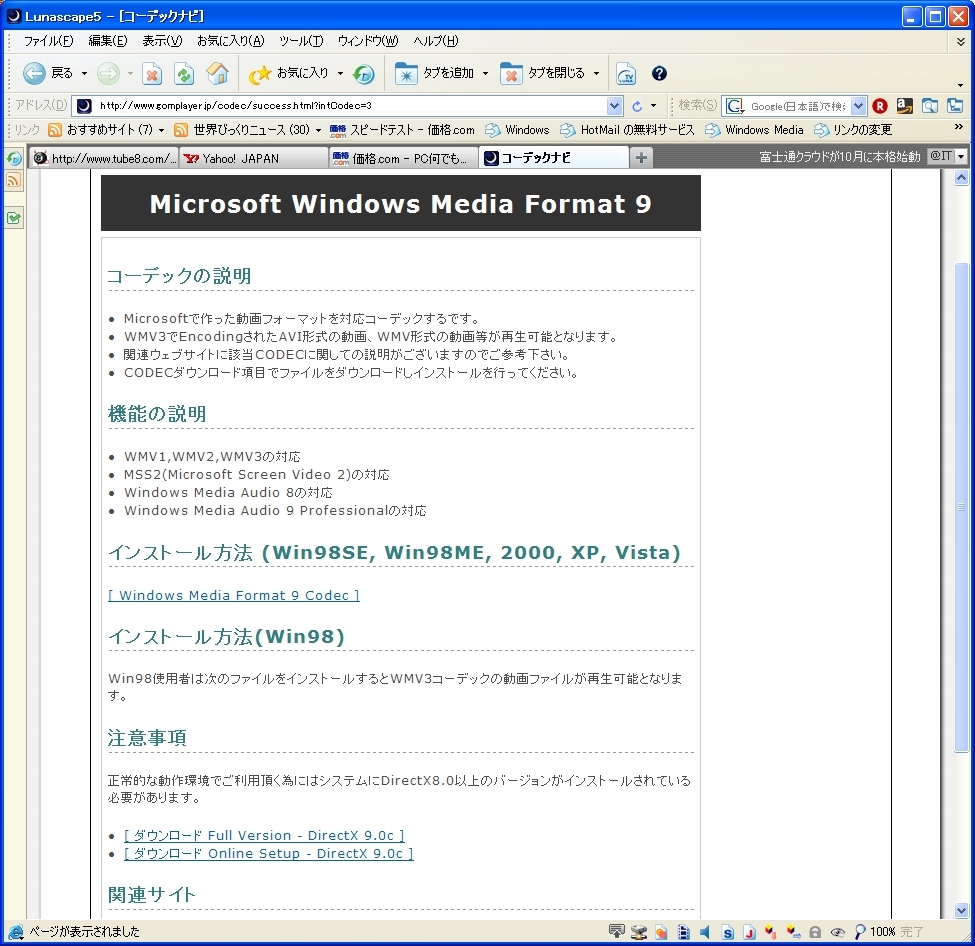Expand the 世界びっくりニュース (30) dropdown
The height and width of the screenshot is (946, 975).
[318, 131]
